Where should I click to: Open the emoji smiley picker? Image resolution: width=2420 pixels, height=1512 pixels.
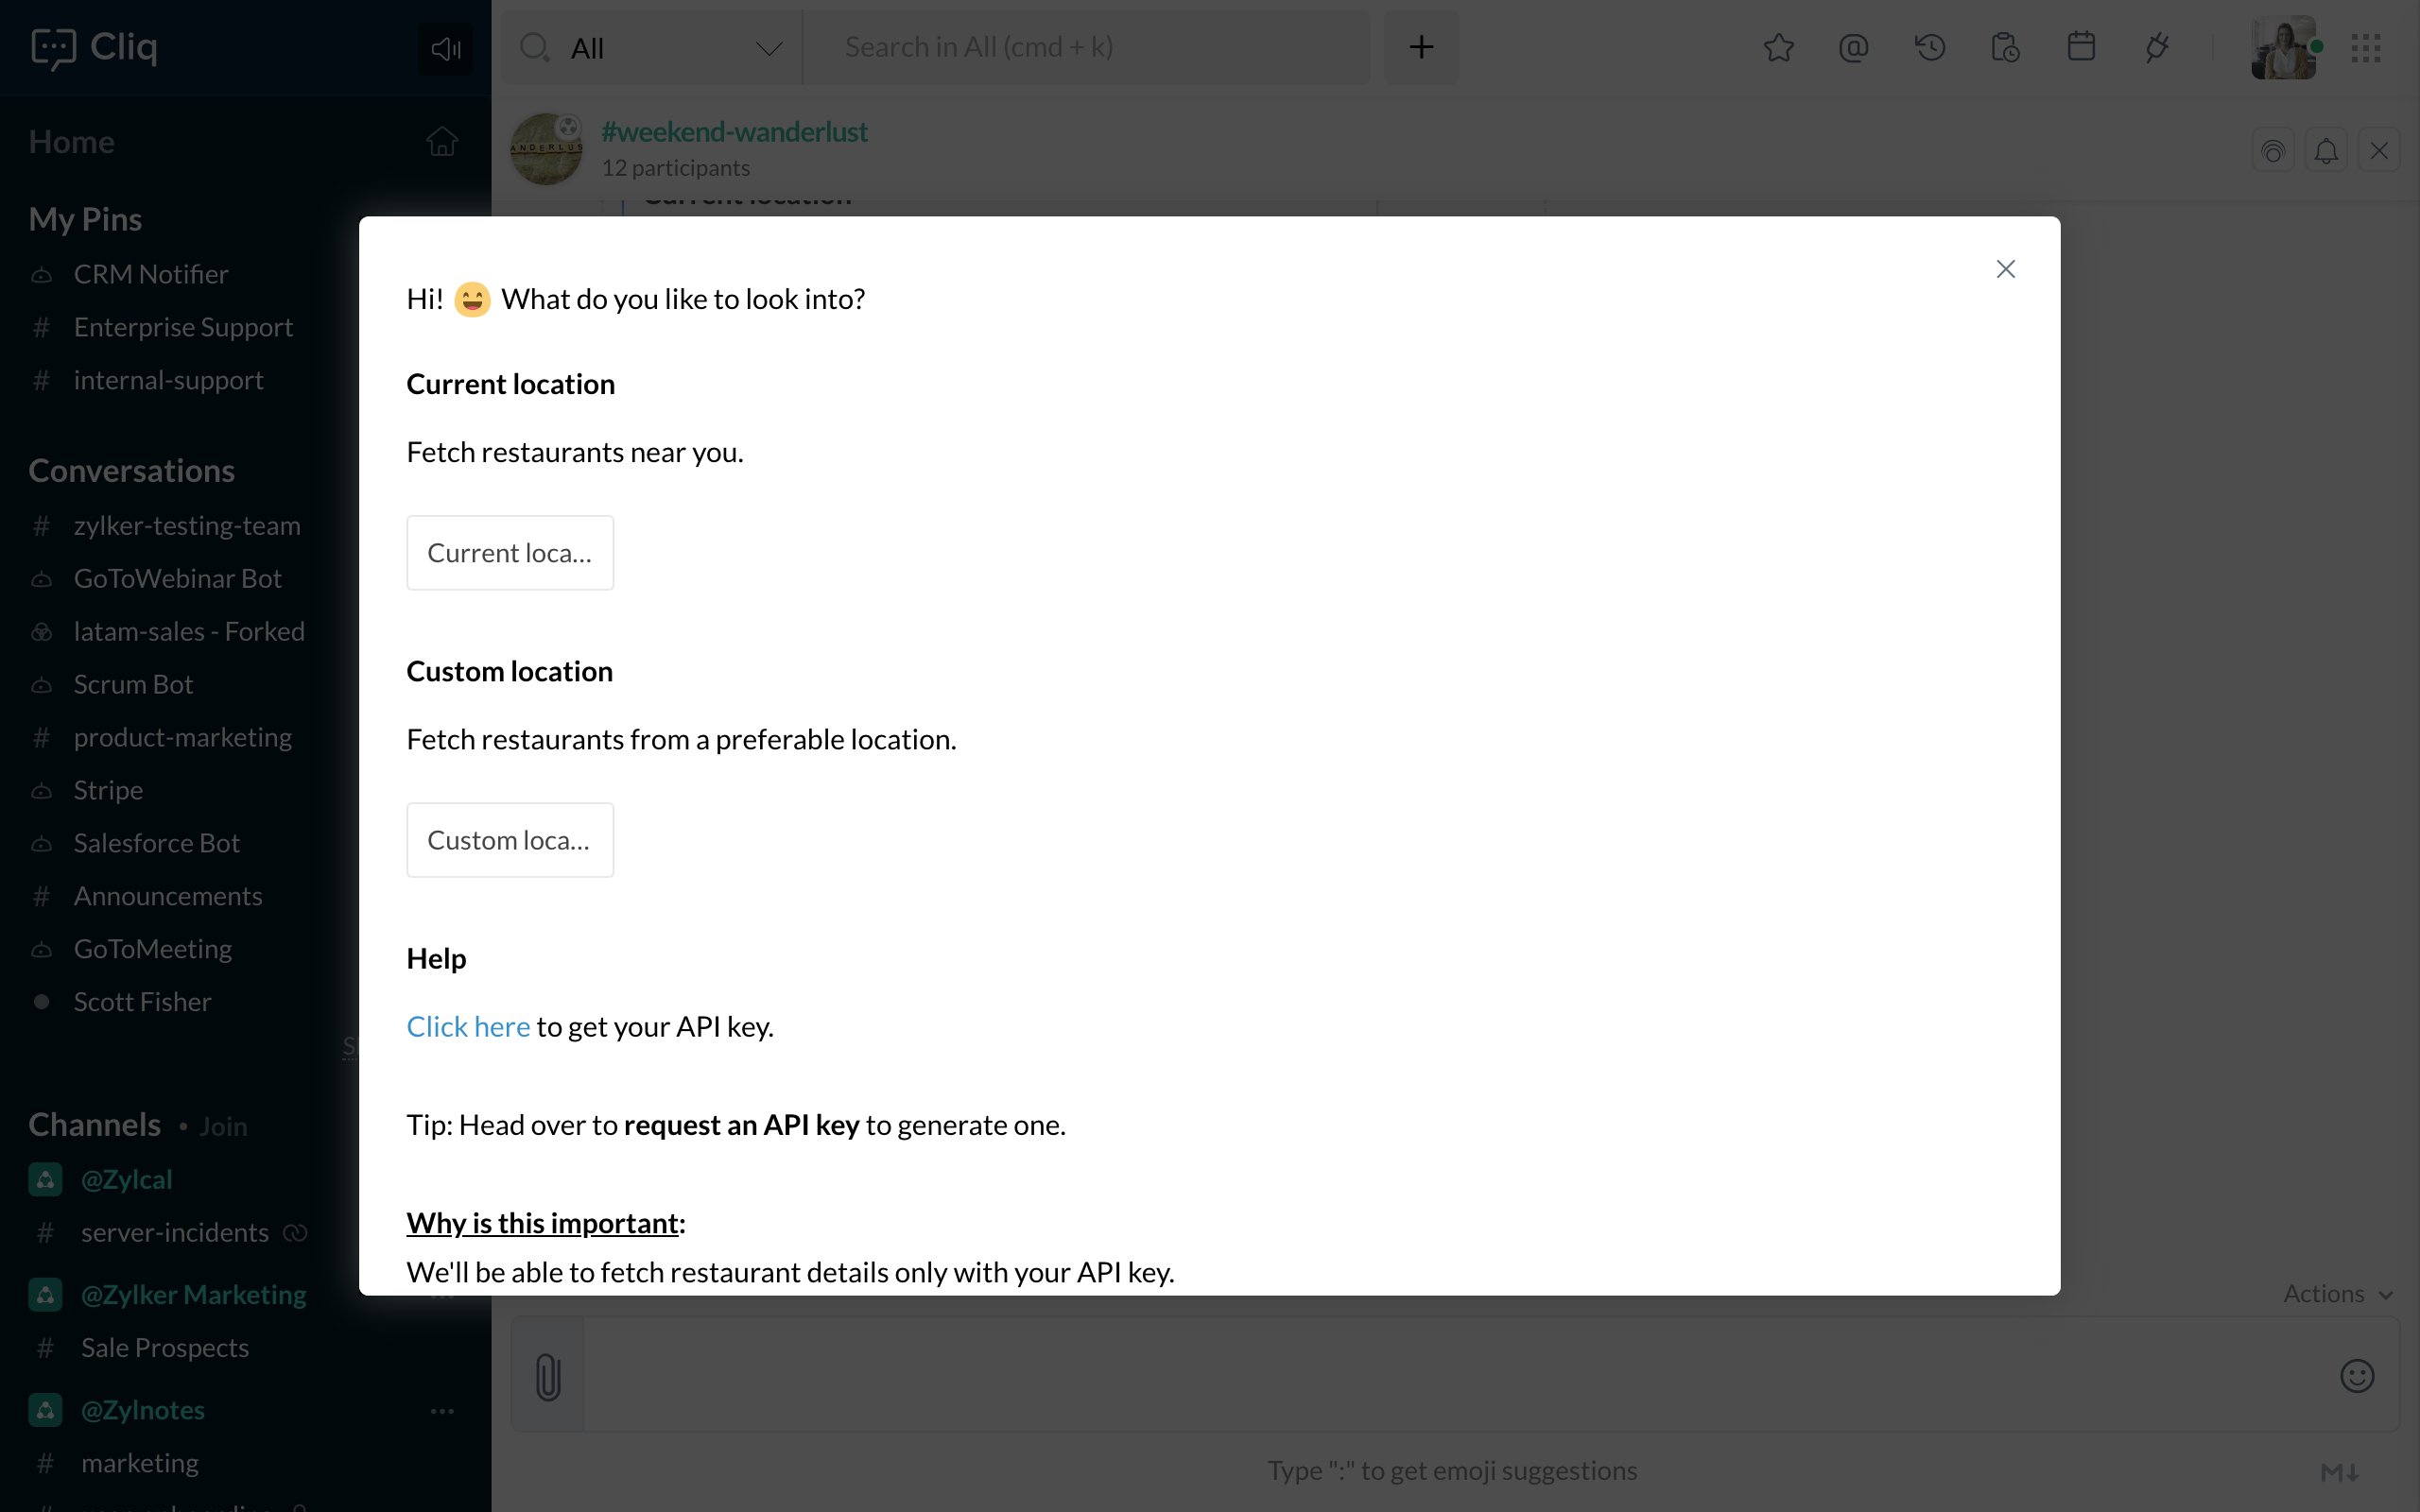pos(2357,1376)
